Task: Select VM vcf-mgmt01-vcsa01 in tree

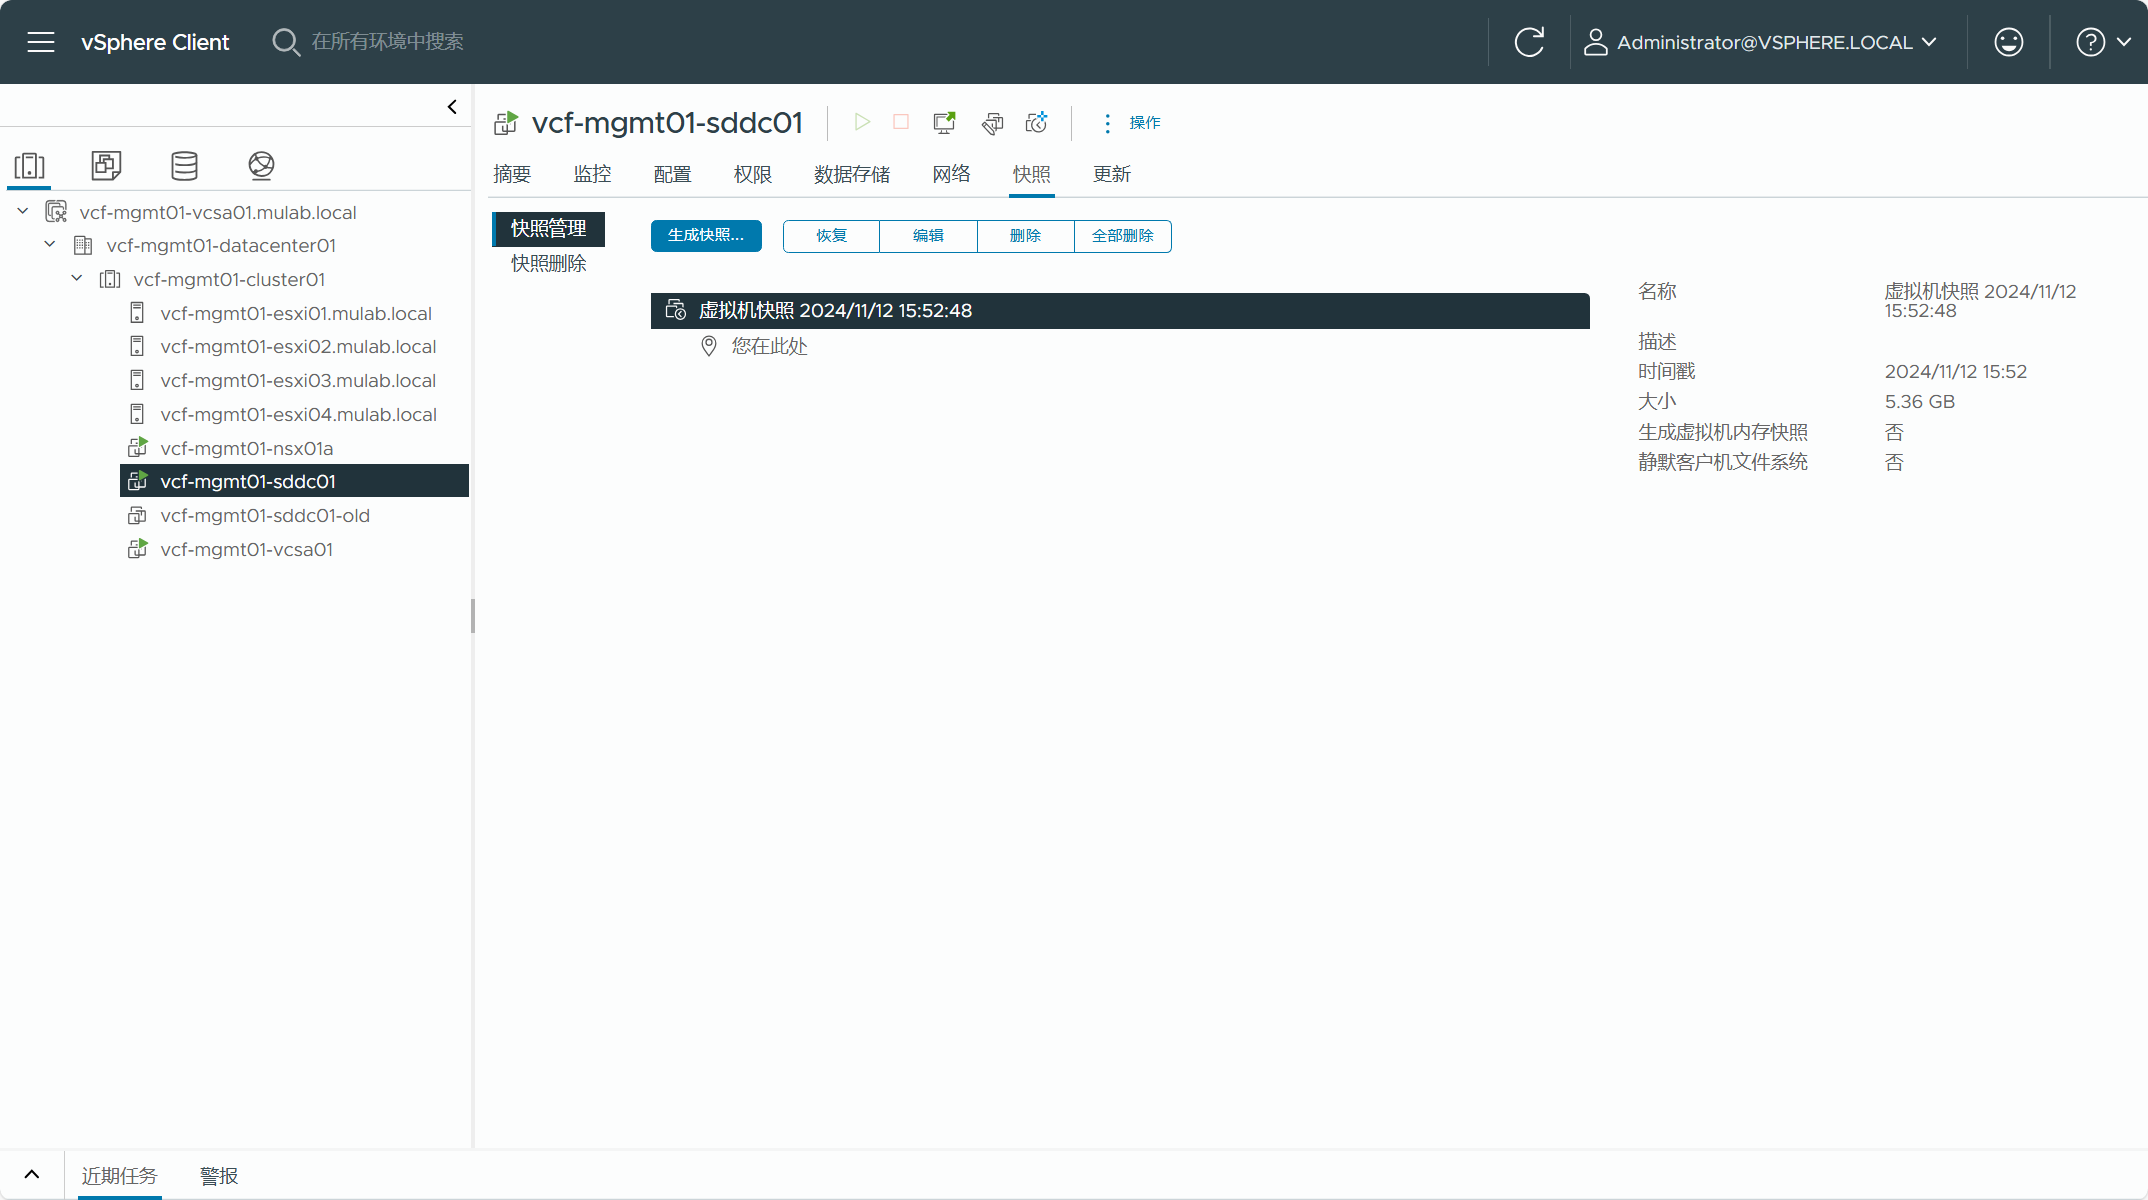Action: coord(246,549)
